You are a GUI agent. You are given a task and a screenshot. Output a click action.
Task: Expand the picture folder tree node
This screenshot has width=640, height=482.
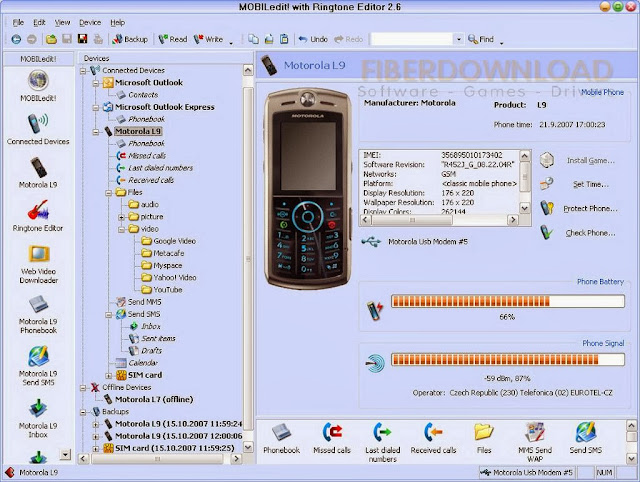click(x=121, y=217)
